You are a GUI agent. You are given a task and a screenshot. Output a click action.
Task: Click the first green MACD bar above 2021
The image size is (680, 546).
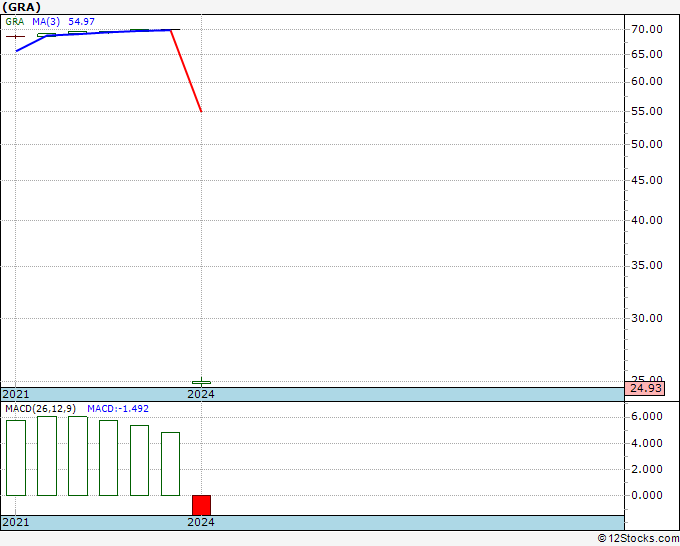tap(16, 458)
